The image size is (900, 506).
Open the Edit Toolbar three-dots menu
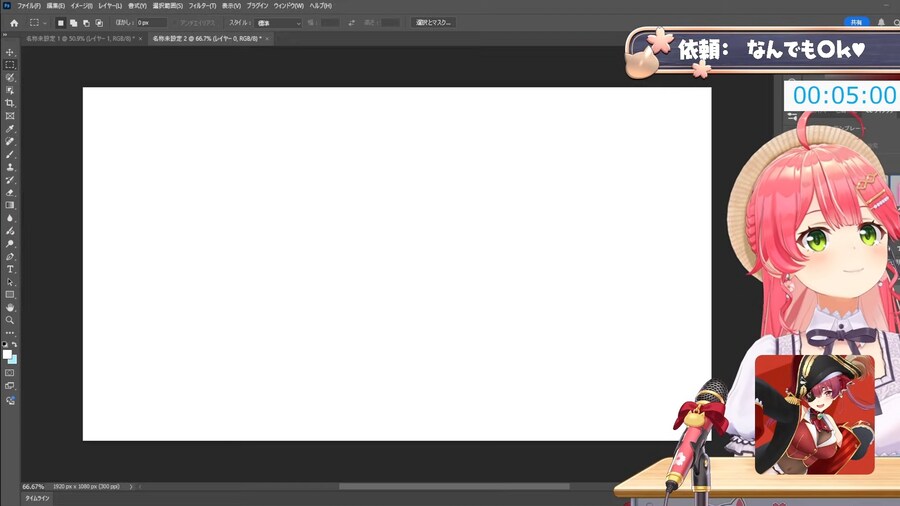pos(10,333)
